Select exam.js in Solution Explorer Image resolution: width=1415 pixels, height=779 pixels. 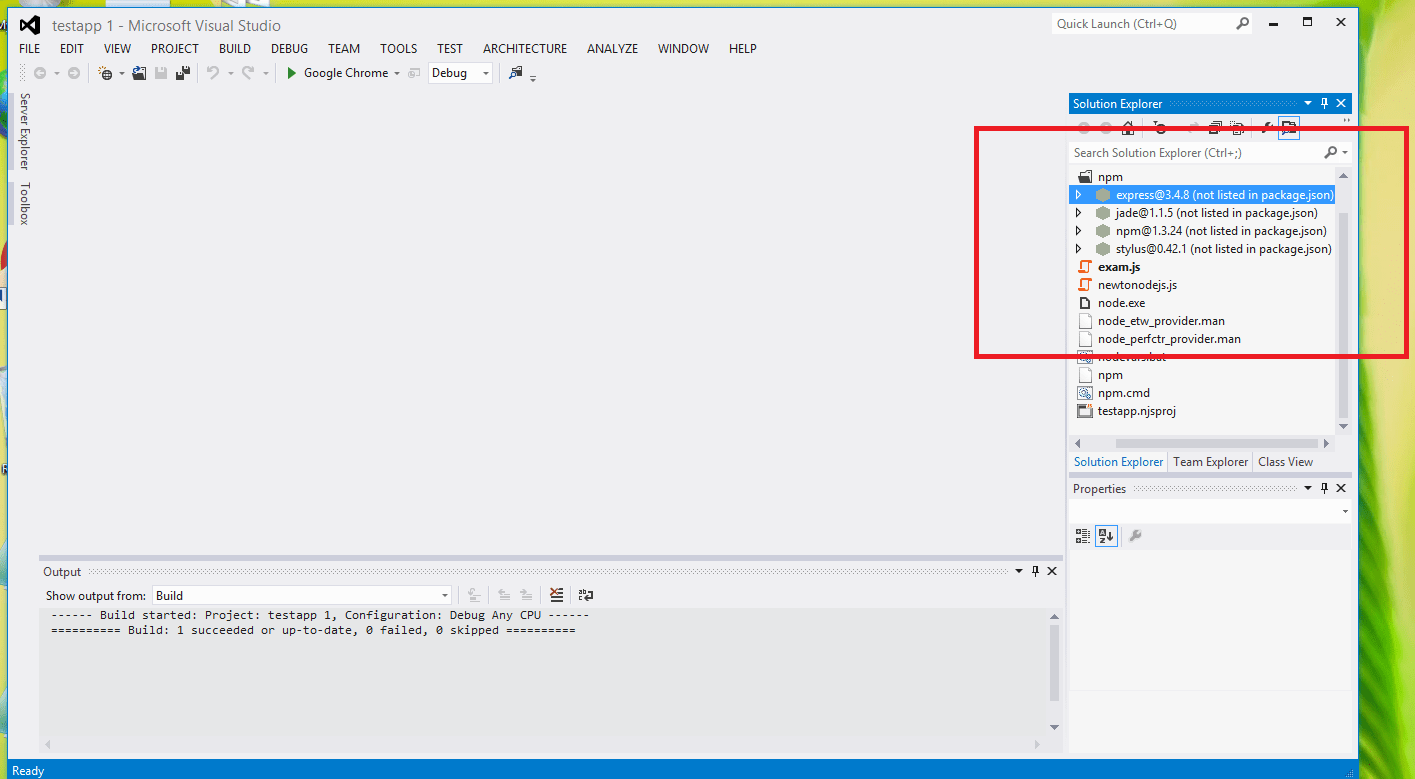(x=1119, y=267)
